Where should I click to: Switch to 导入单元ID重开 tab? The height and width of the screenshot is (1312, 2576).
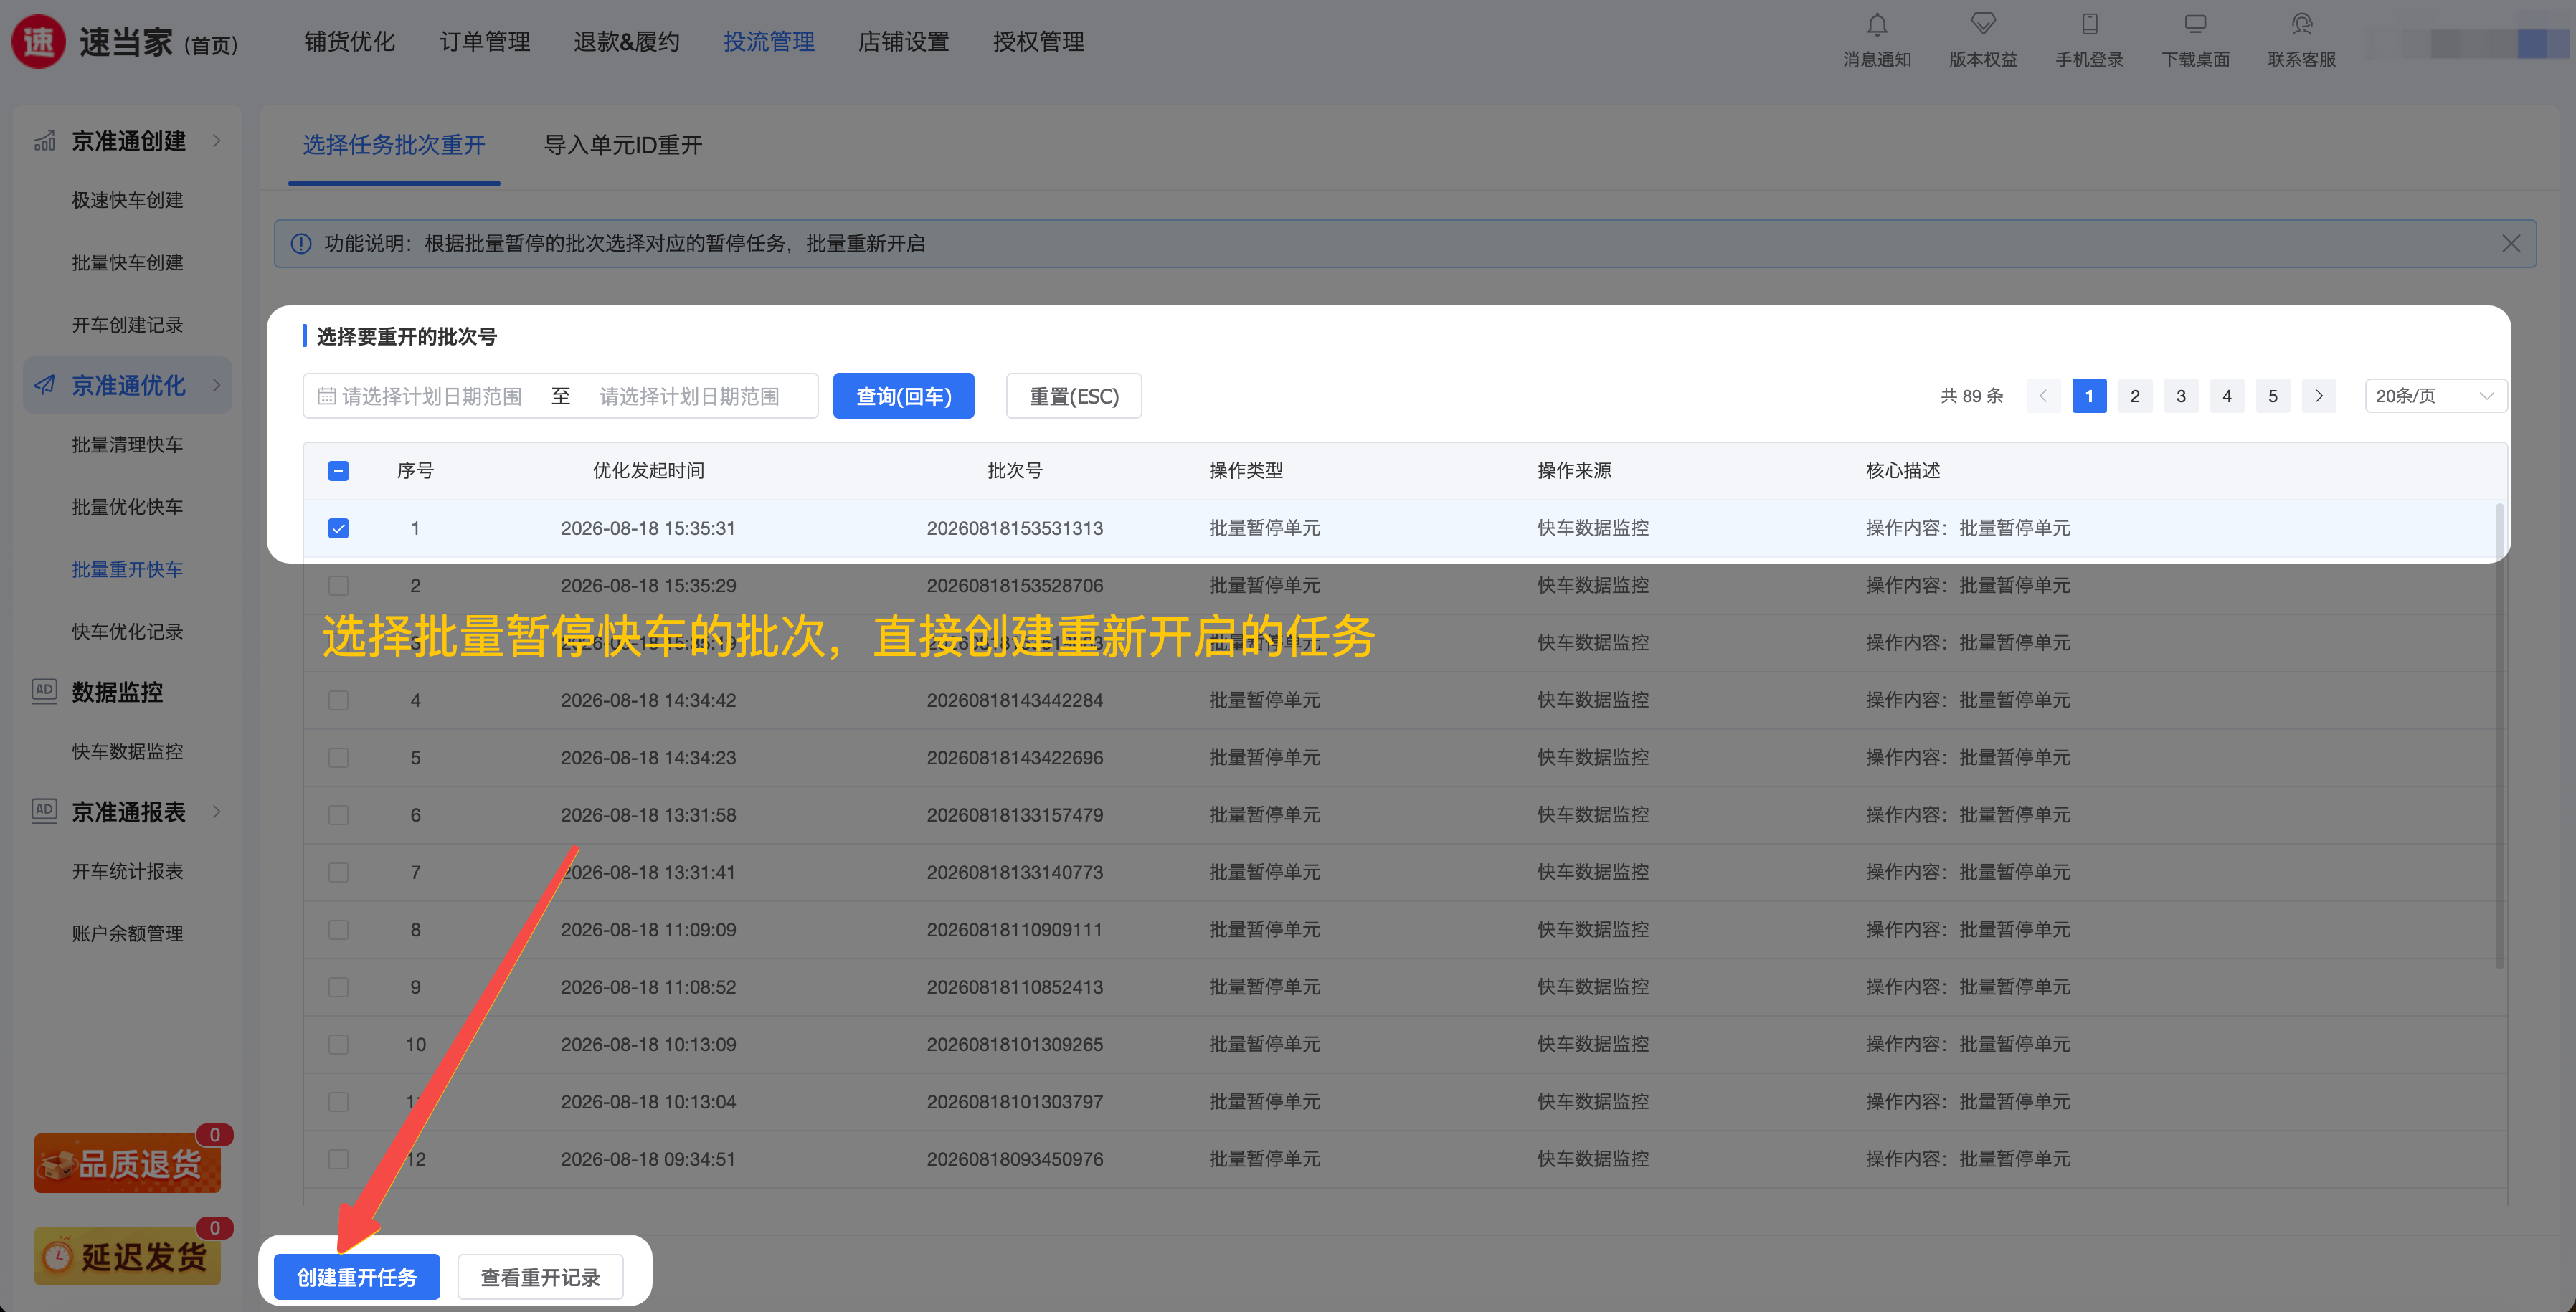click(x=623, y=145)
